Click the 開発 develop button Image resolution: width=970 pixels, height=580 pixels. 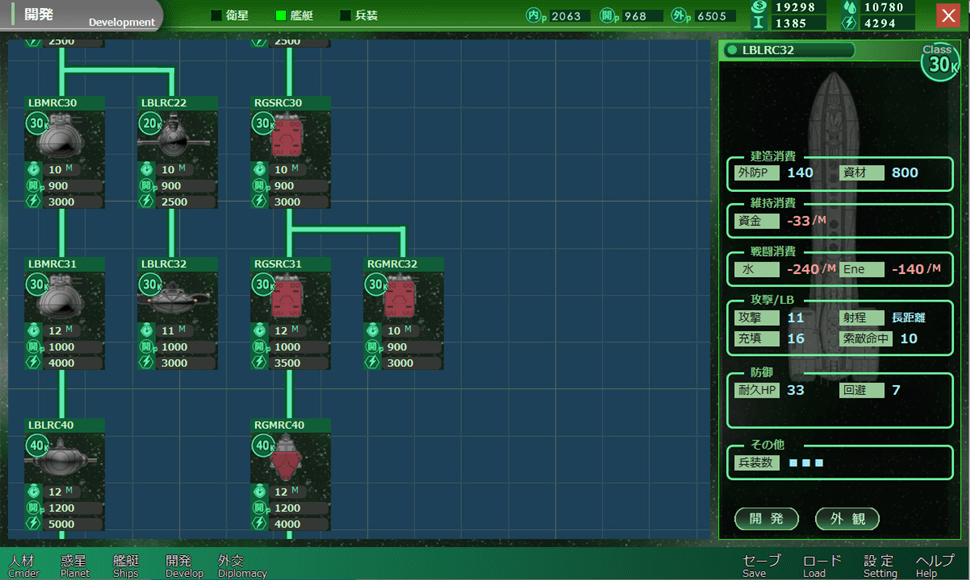pyautogui.click(x=766, y=519)
